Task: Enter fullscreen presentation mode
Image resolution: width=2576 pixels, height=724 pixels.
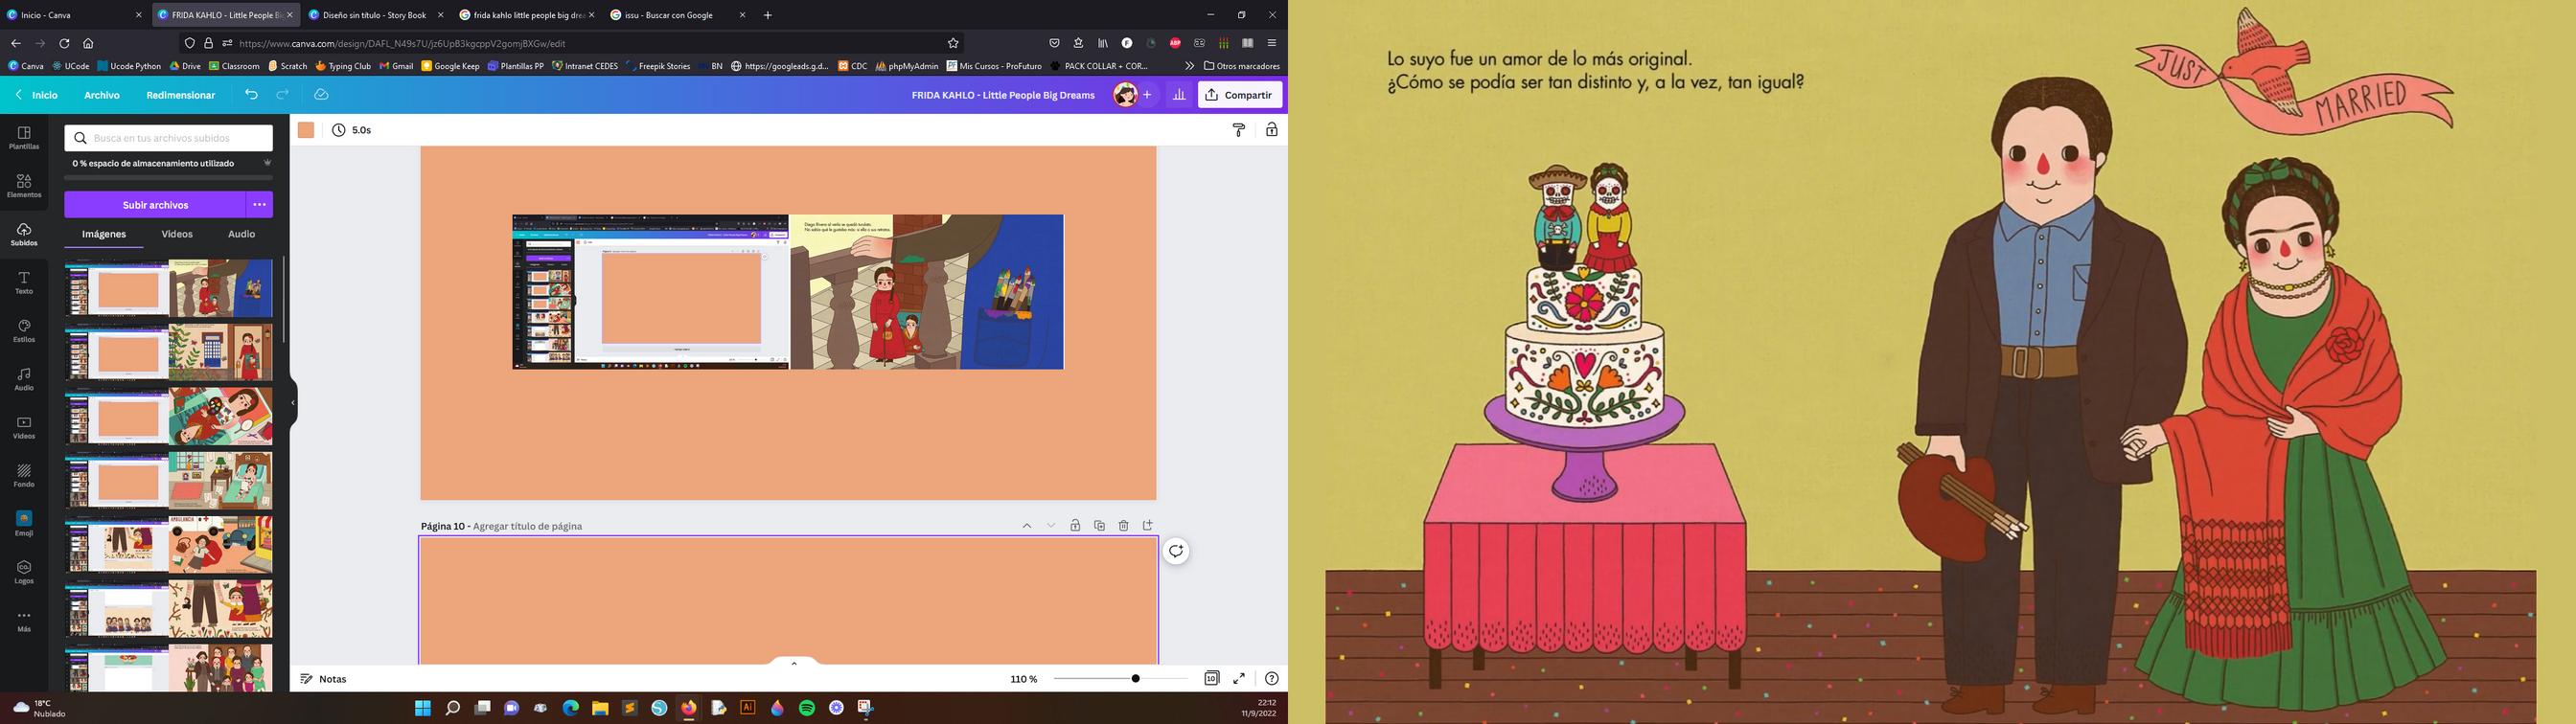Action: pyautogui.click(x=1239, y=678)
